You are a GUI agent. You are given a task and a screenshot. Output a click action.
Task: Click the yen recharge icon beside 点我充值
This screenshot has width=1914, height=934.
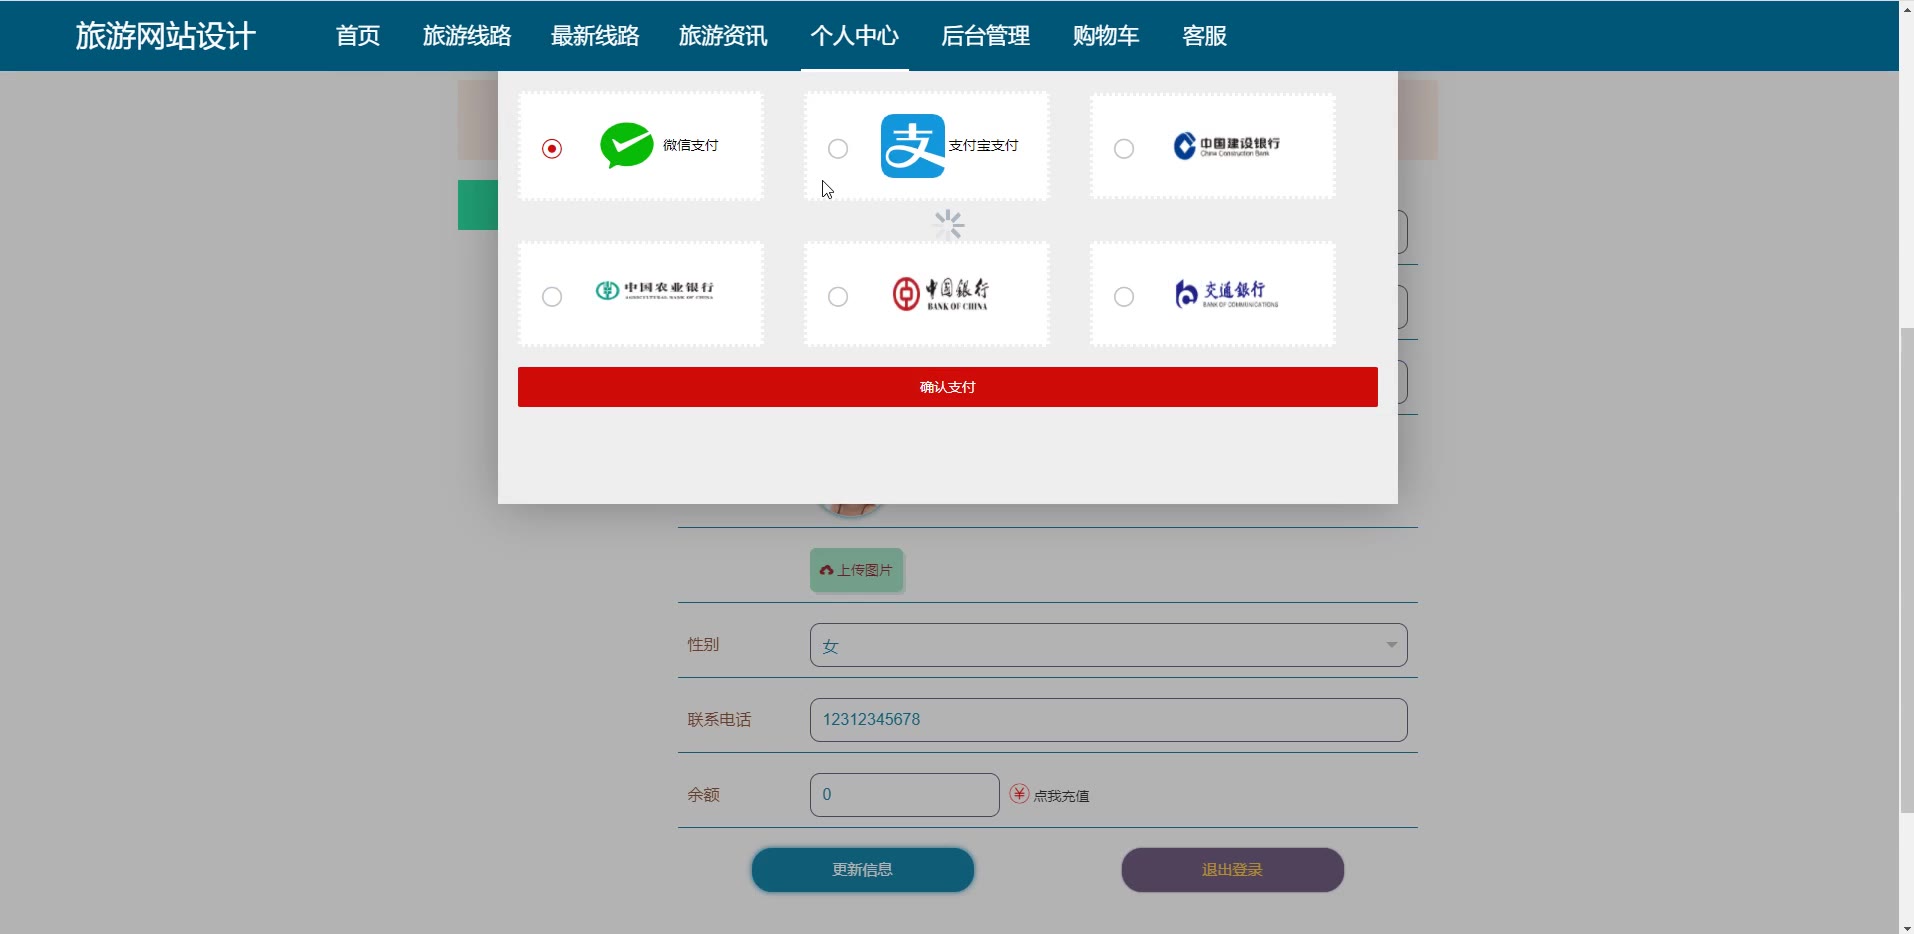pos(1019,794)
